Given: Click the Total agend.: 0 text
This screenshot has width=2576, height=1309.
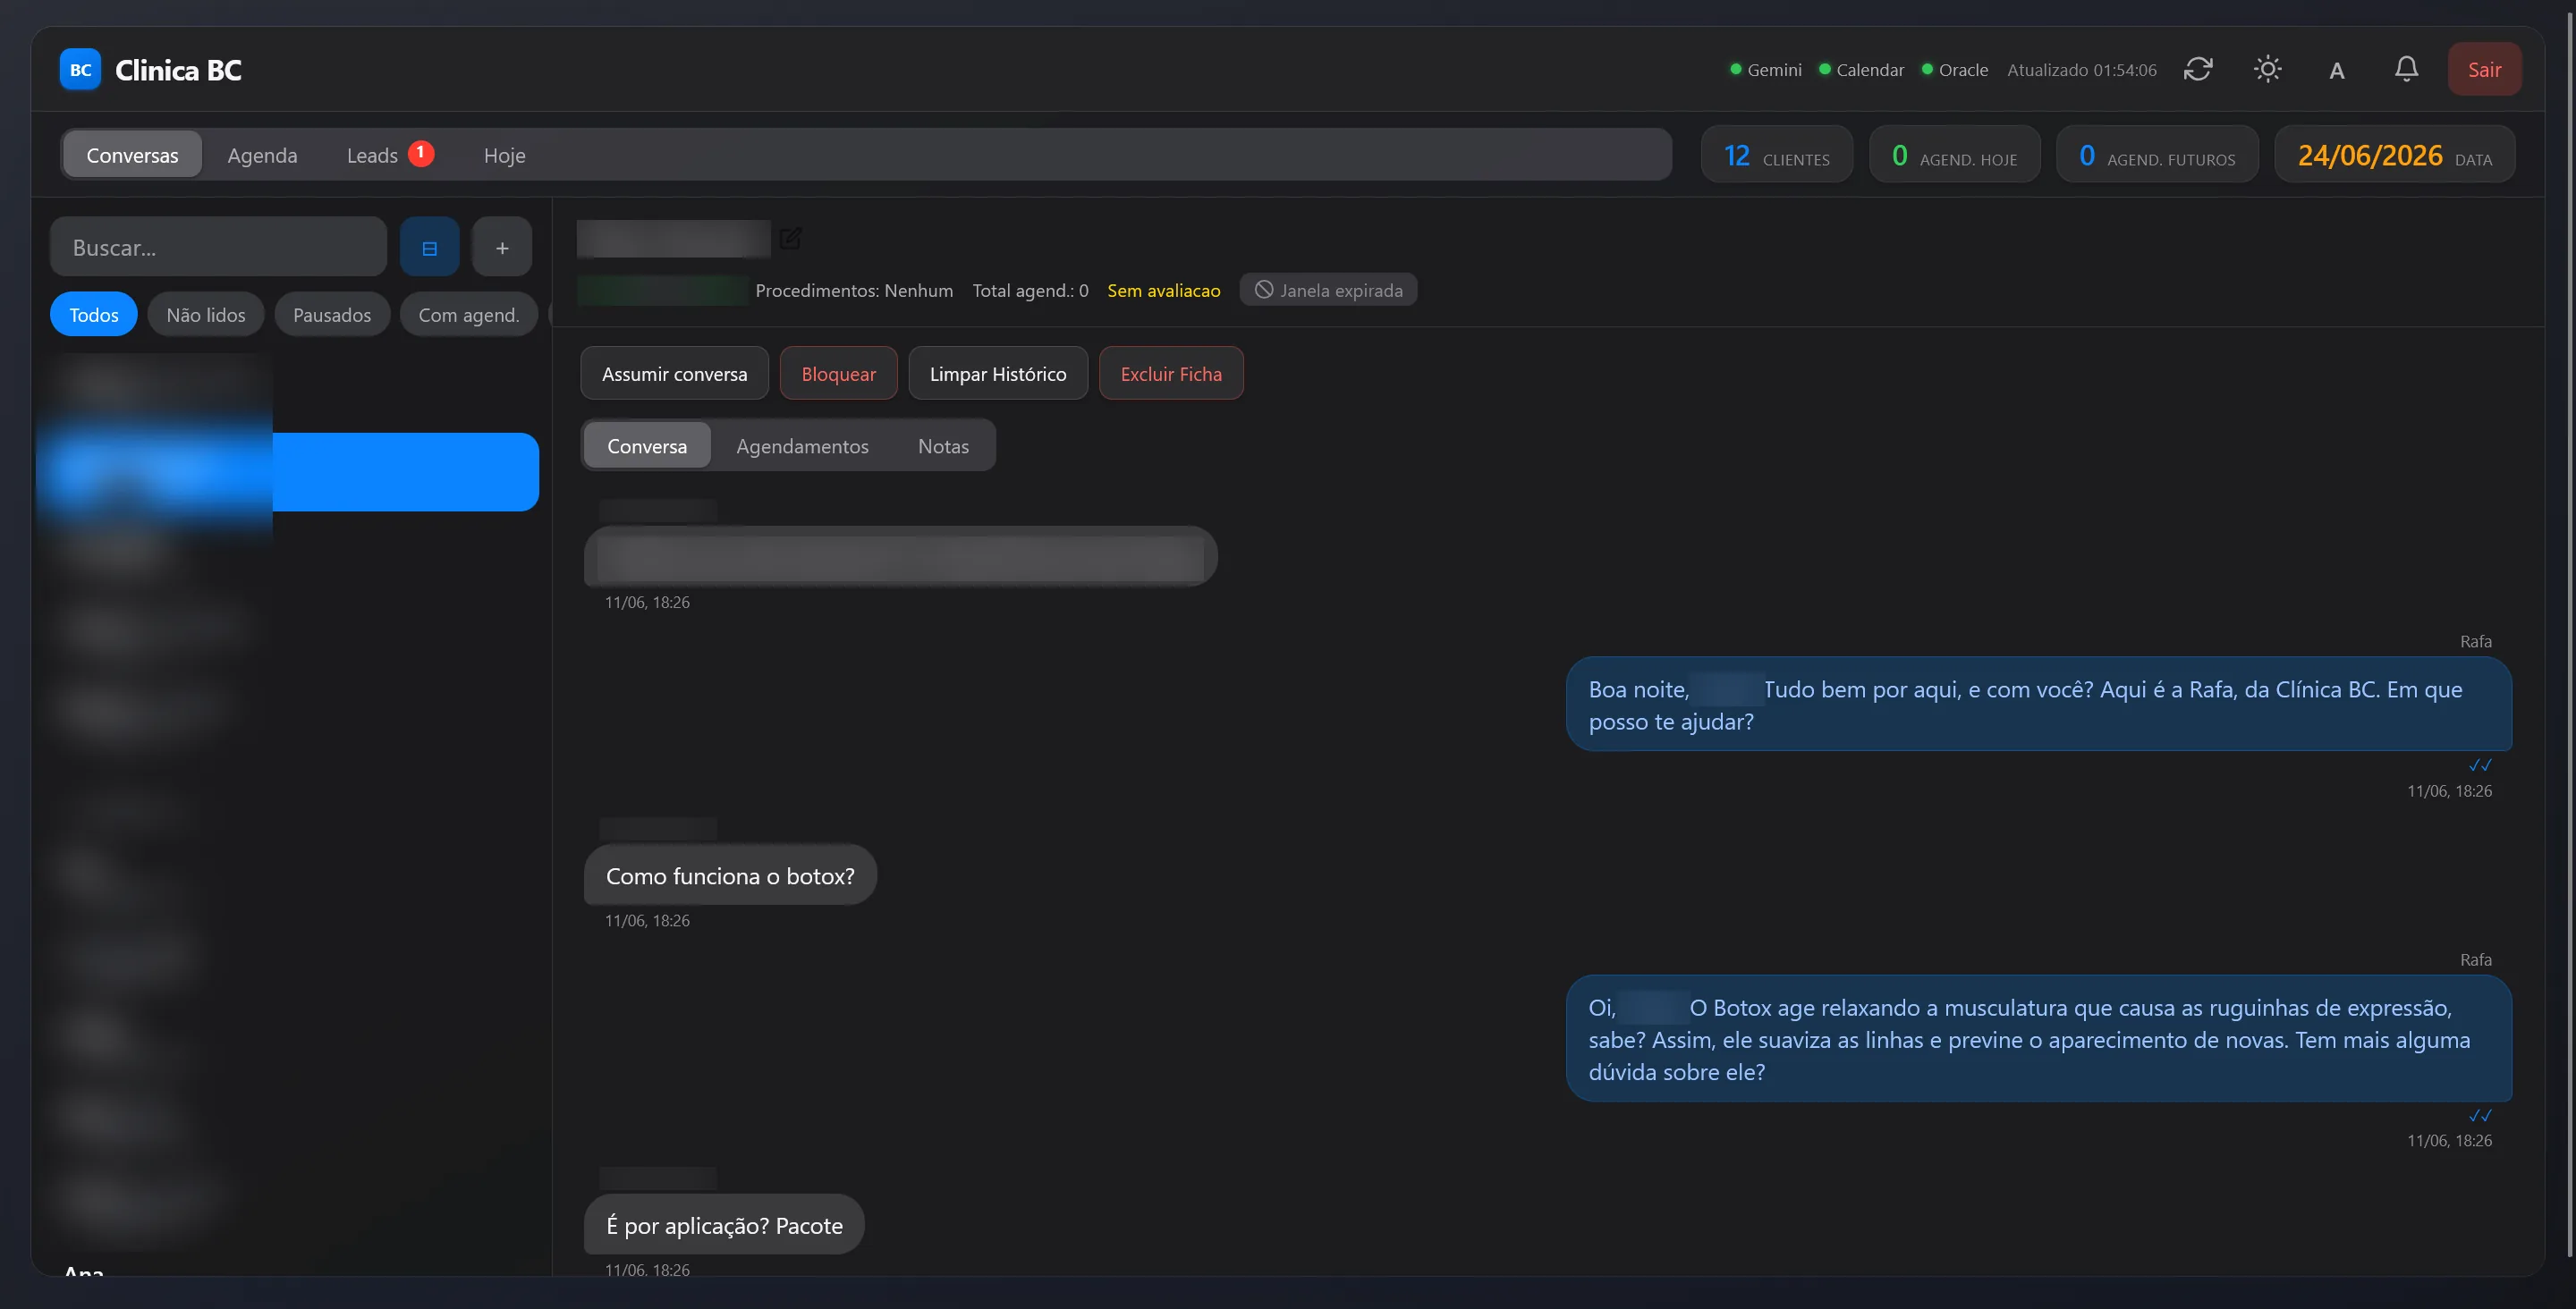Looking at the screenshot, I should 1030,290.
